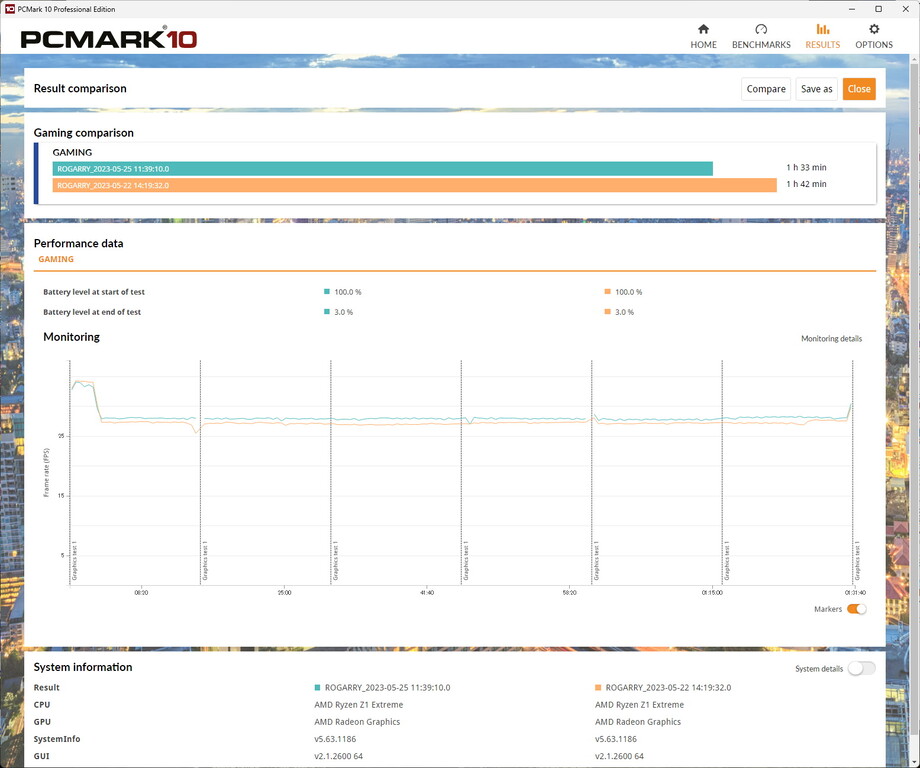This screenshot has width=920, height=768.
Task: Click the second v2.1.2600 64 GUI value
Action: tap(619, 756)
